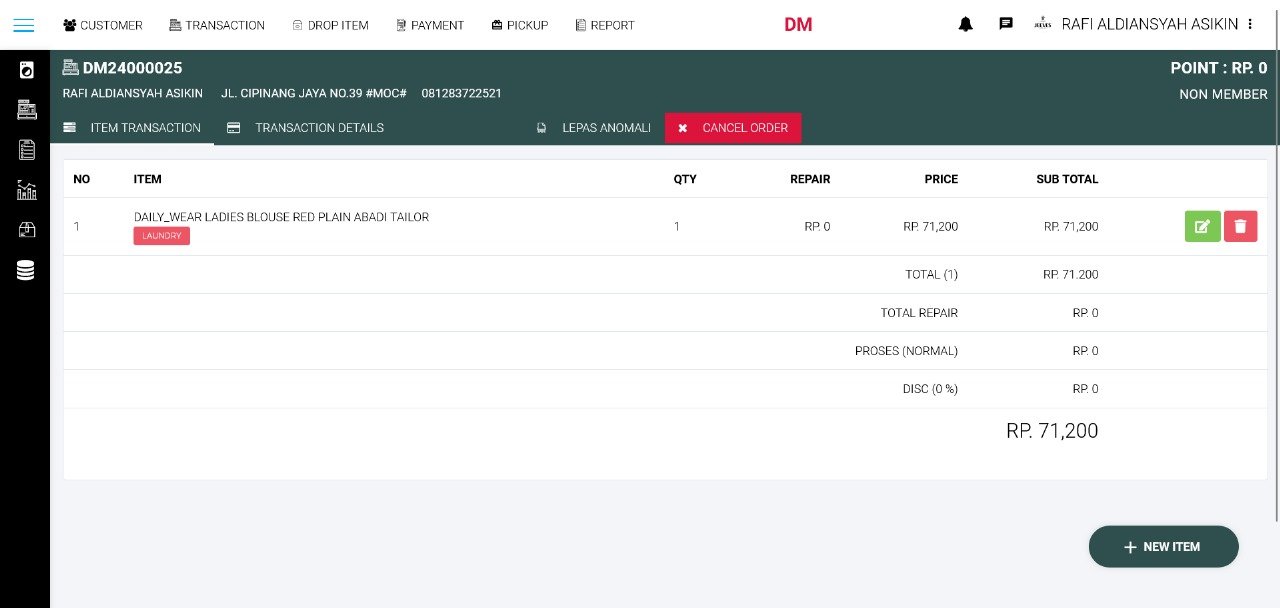Open the Customer menu
This screenshot has height=608, width=1280.
[102, 25]
